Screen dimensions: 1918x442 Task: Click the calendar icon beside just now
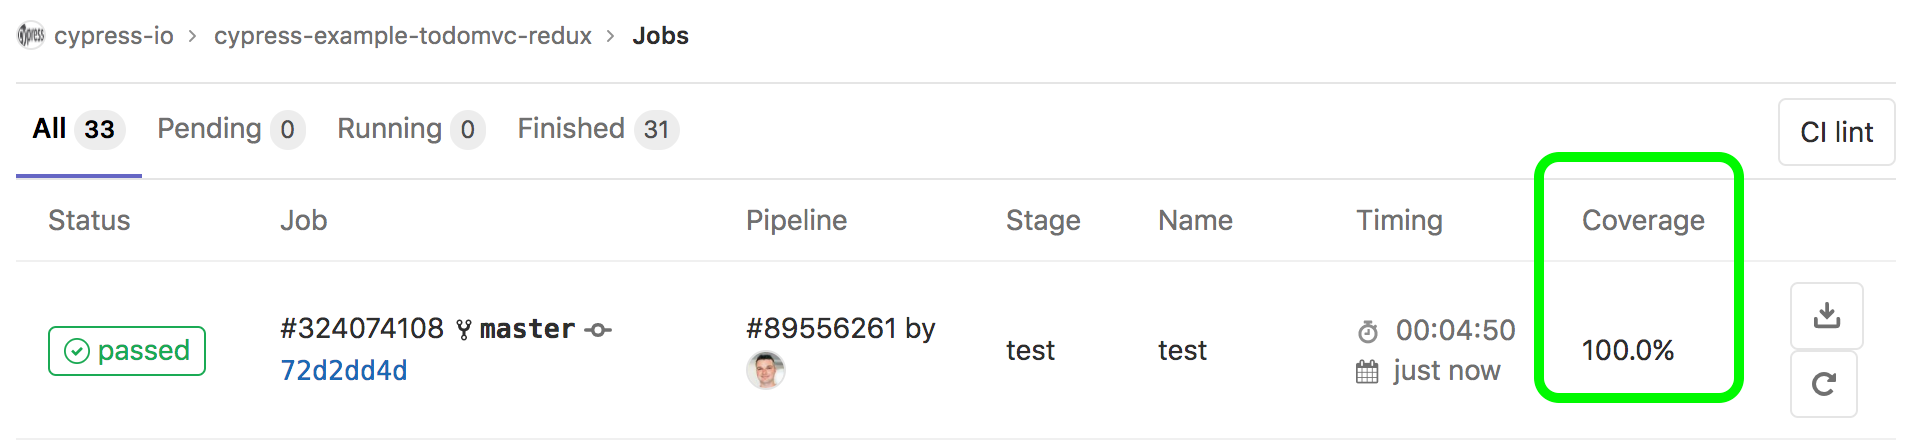[1367, 372]
